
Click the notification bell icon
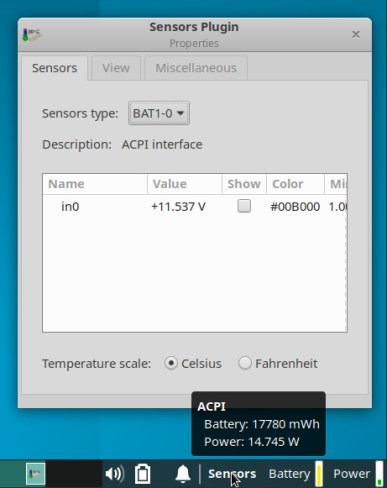(x=183, y=474)
